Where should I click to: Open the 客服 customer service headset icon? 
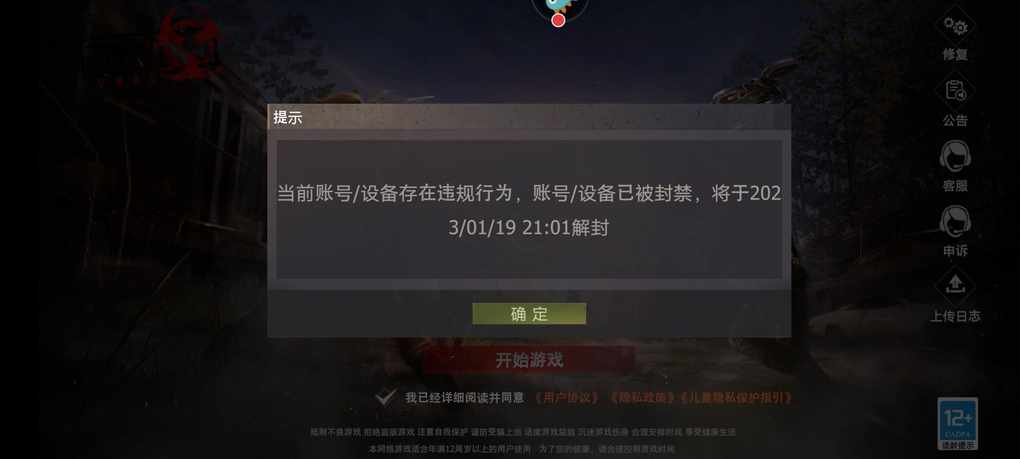coord(955,157)
